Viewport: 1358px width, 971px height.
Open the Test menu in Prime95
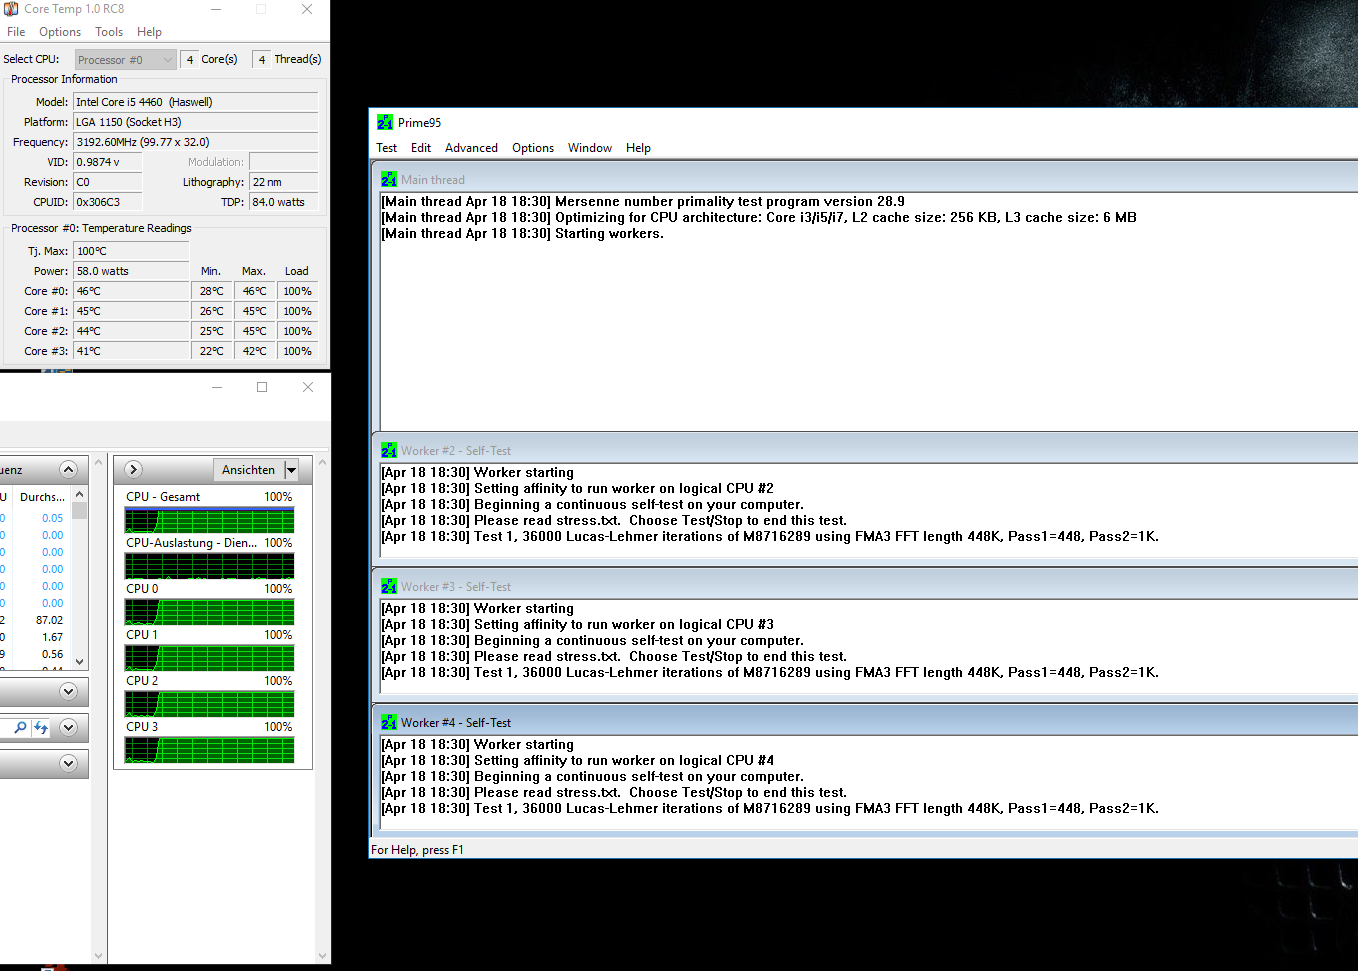click(386, 148)
